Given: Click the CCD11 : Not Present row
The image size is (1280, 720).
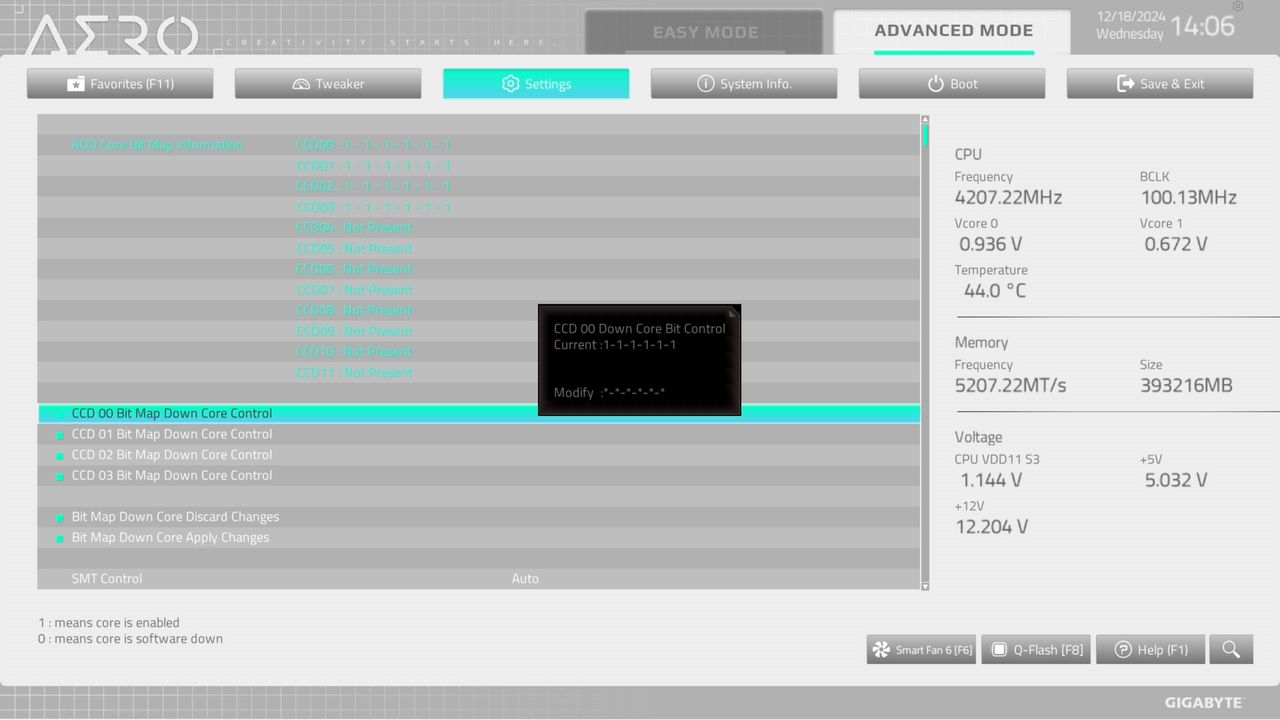Looking at the screenshot, I should (354, 373).
